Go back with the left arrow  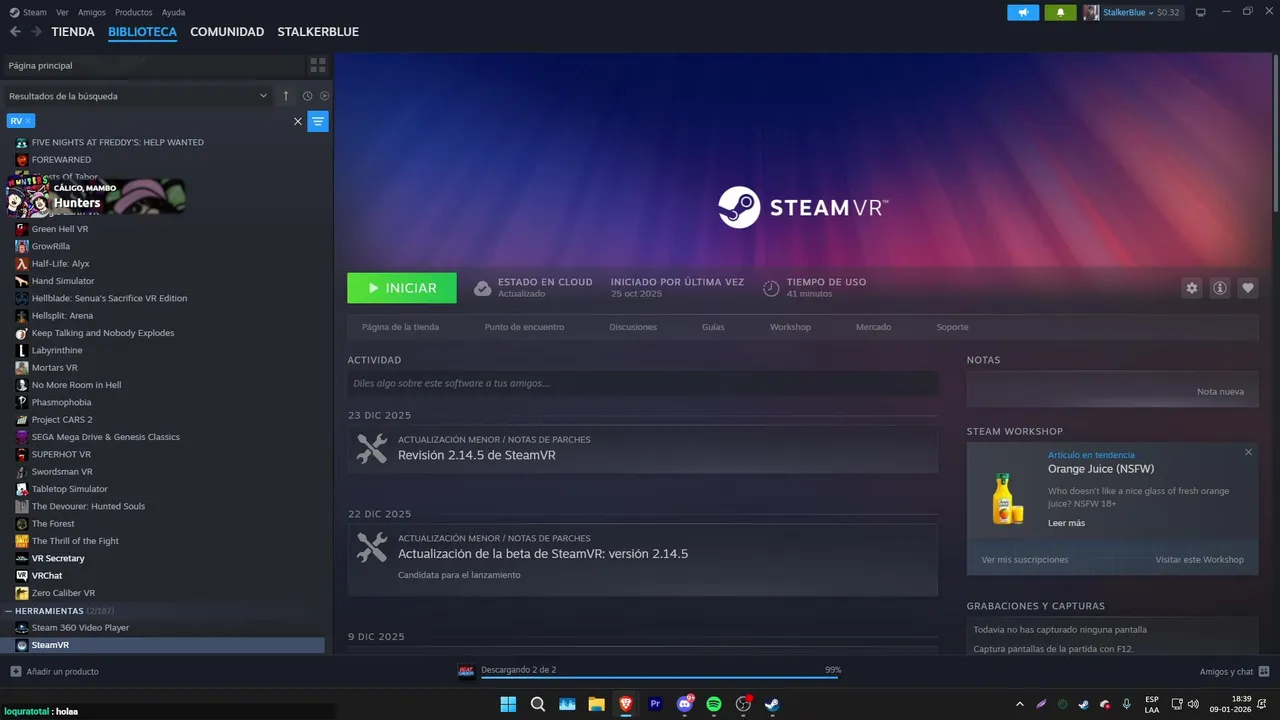pyautogui.click(x=15, y=32)
